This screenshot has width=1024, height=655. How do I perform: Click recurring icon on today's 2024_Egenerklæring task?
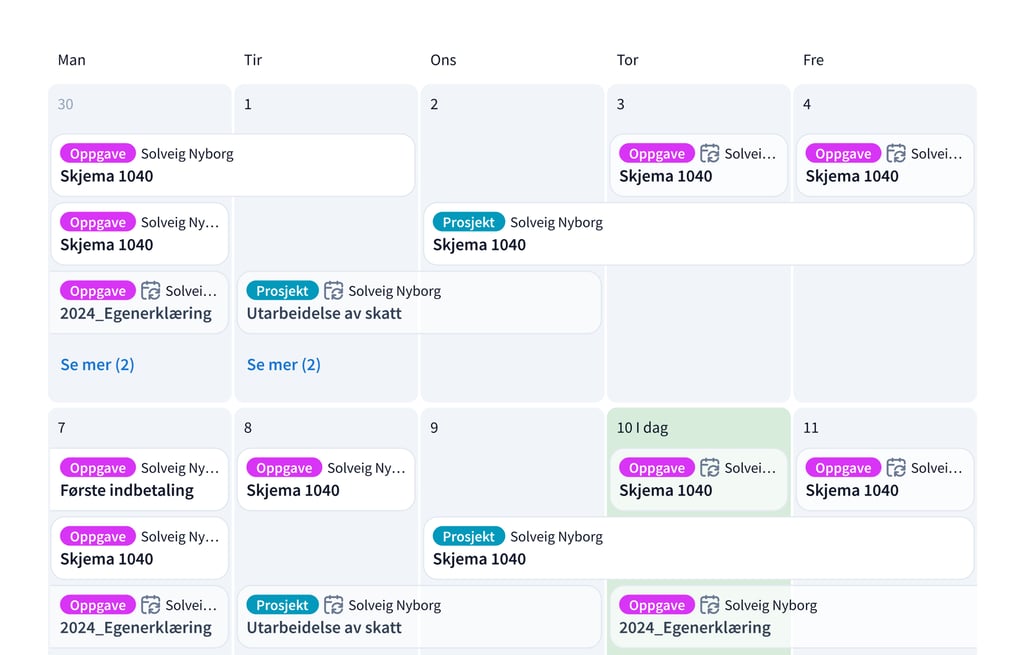[x=709, y=605]
